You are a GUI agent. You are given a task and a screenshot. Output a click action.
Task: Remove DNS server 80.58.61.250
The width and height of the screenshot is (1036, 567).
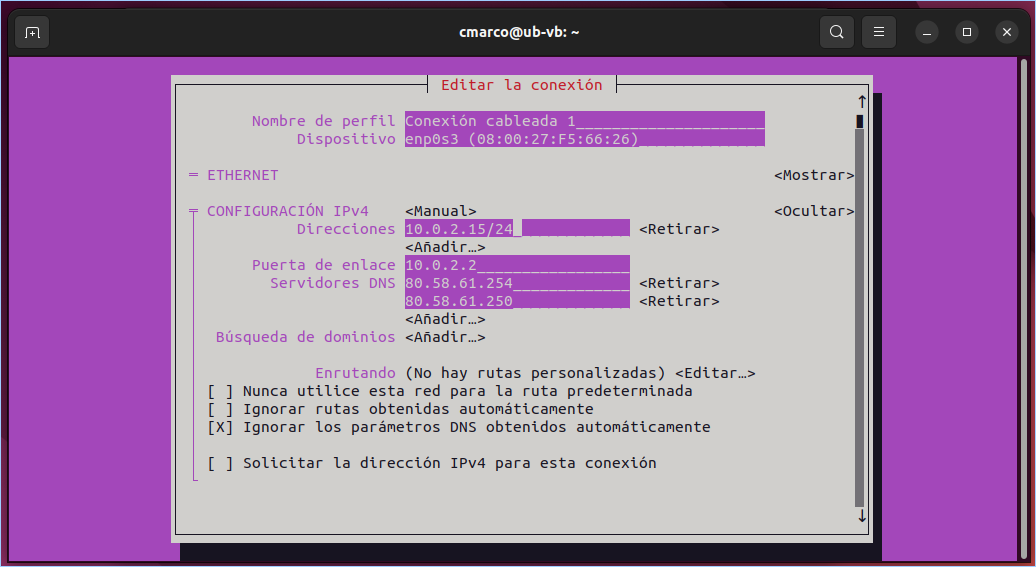pos(679,301)
